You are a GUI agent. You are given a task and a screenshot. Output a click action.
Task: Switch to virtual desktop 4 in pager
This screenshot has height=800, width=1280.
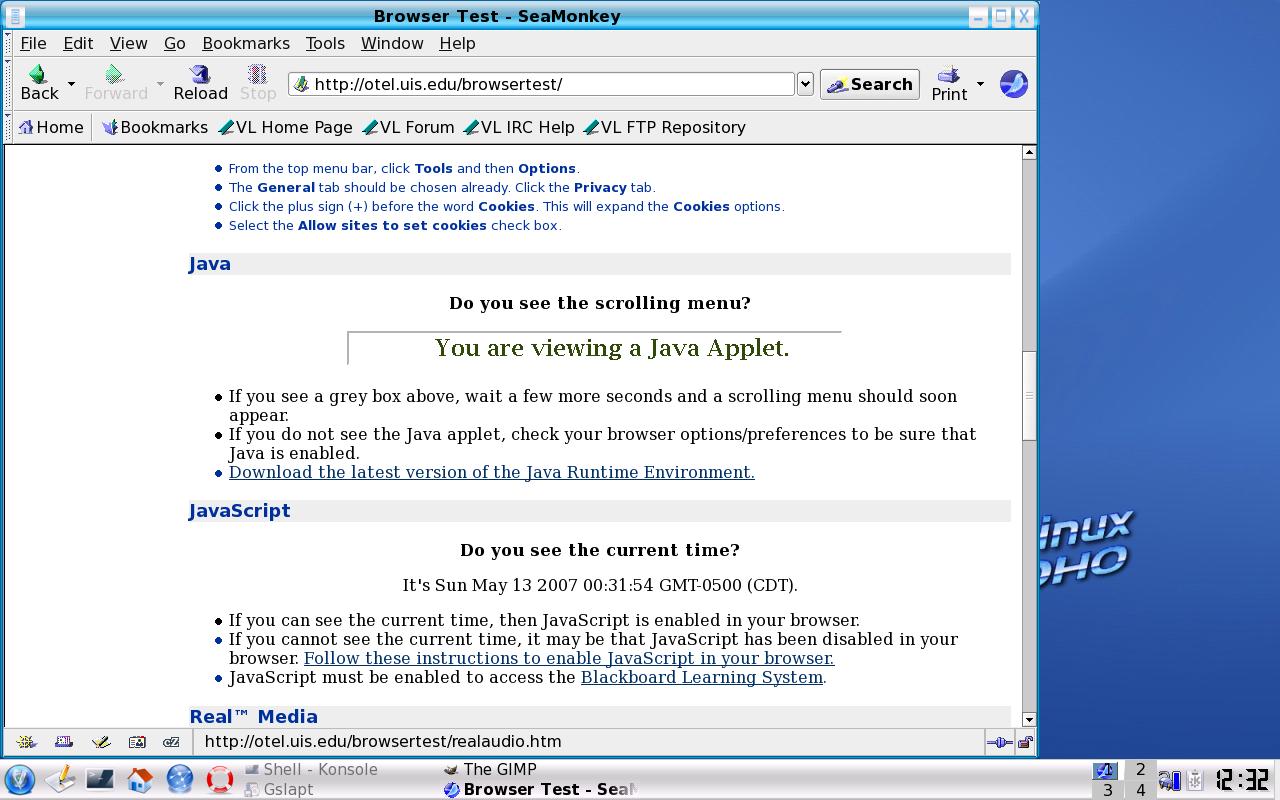pyautogui.click(x=1141, y=790)
